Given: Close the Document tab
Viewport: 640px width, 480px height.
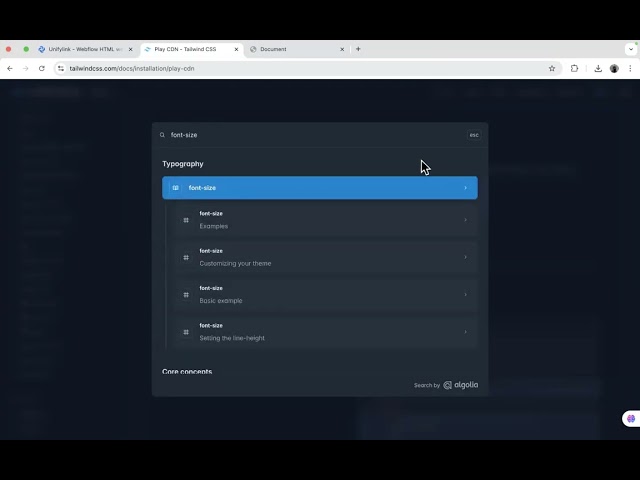Looking at the screenshot, I should (342, 49).
